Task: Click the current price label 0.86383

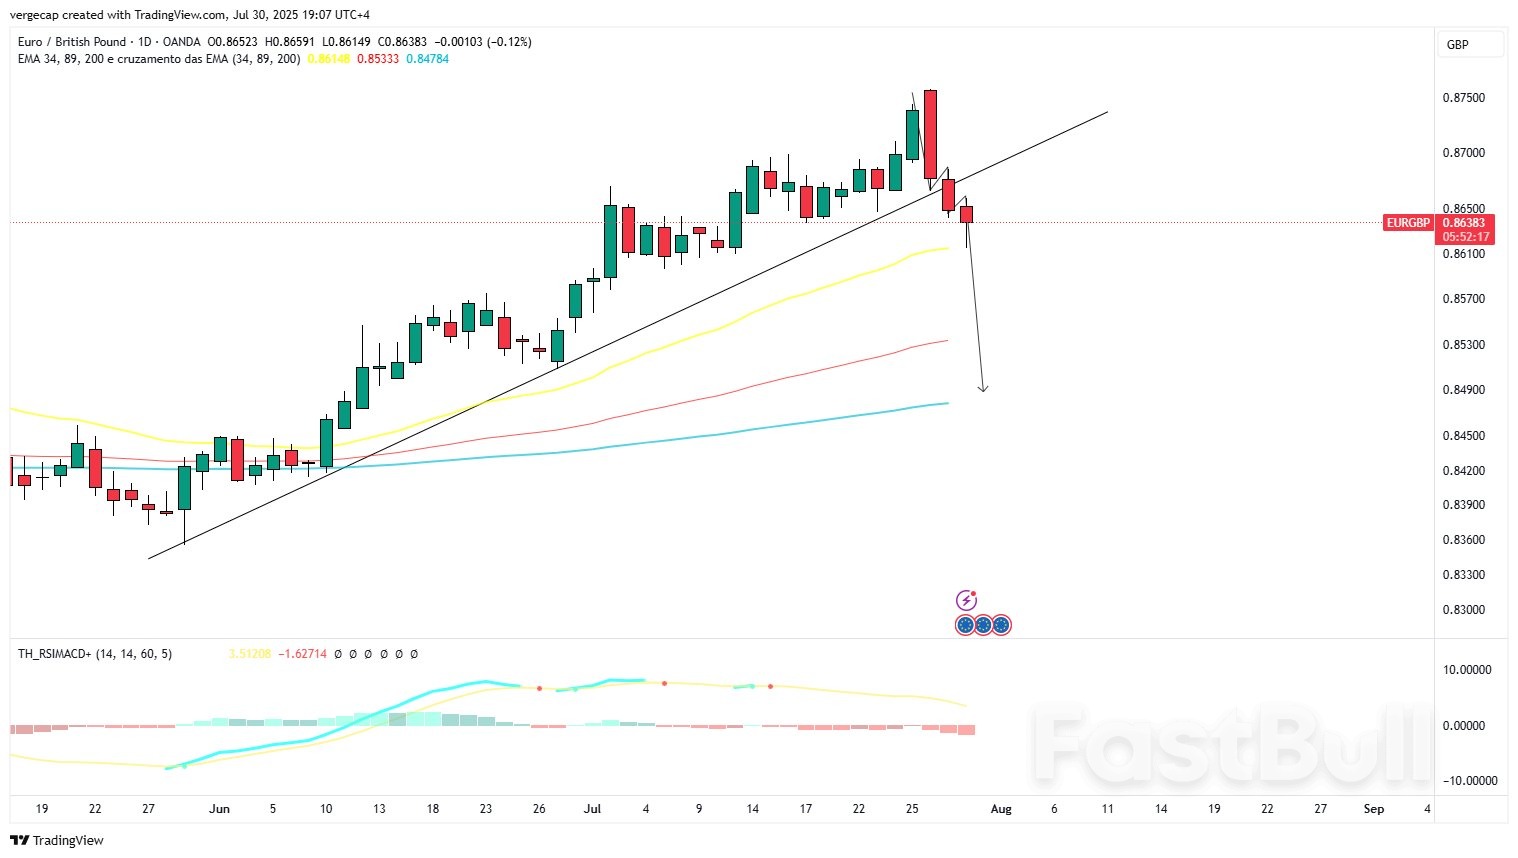Action: pos(1464,222)
